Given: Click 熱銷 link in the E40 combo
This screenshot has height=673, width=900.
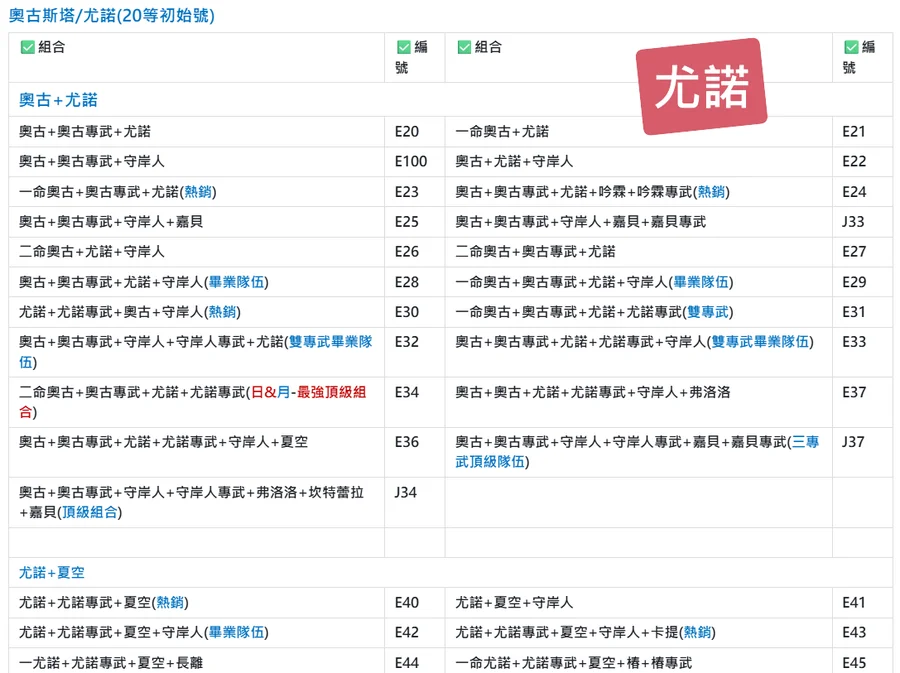Looking at the screenshot, I should click(x=170, y=602).
